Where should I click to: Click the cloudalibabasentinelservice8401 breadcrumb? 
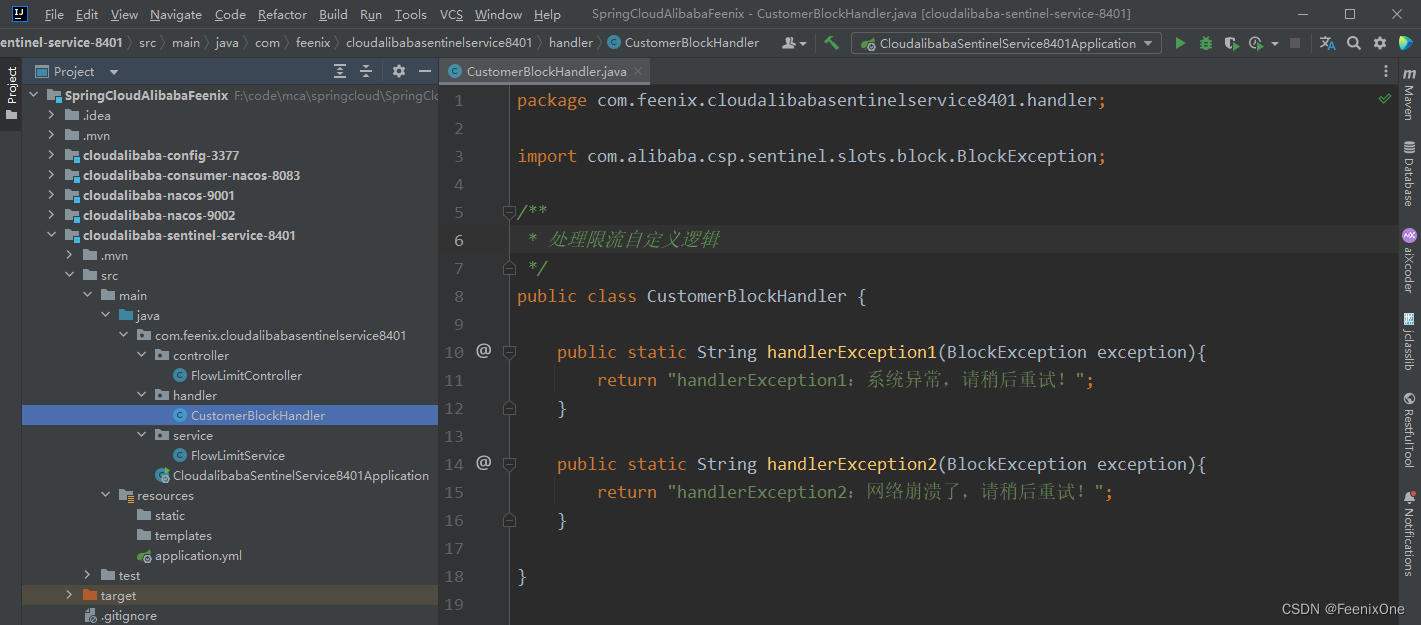click(x=439, y=43)
